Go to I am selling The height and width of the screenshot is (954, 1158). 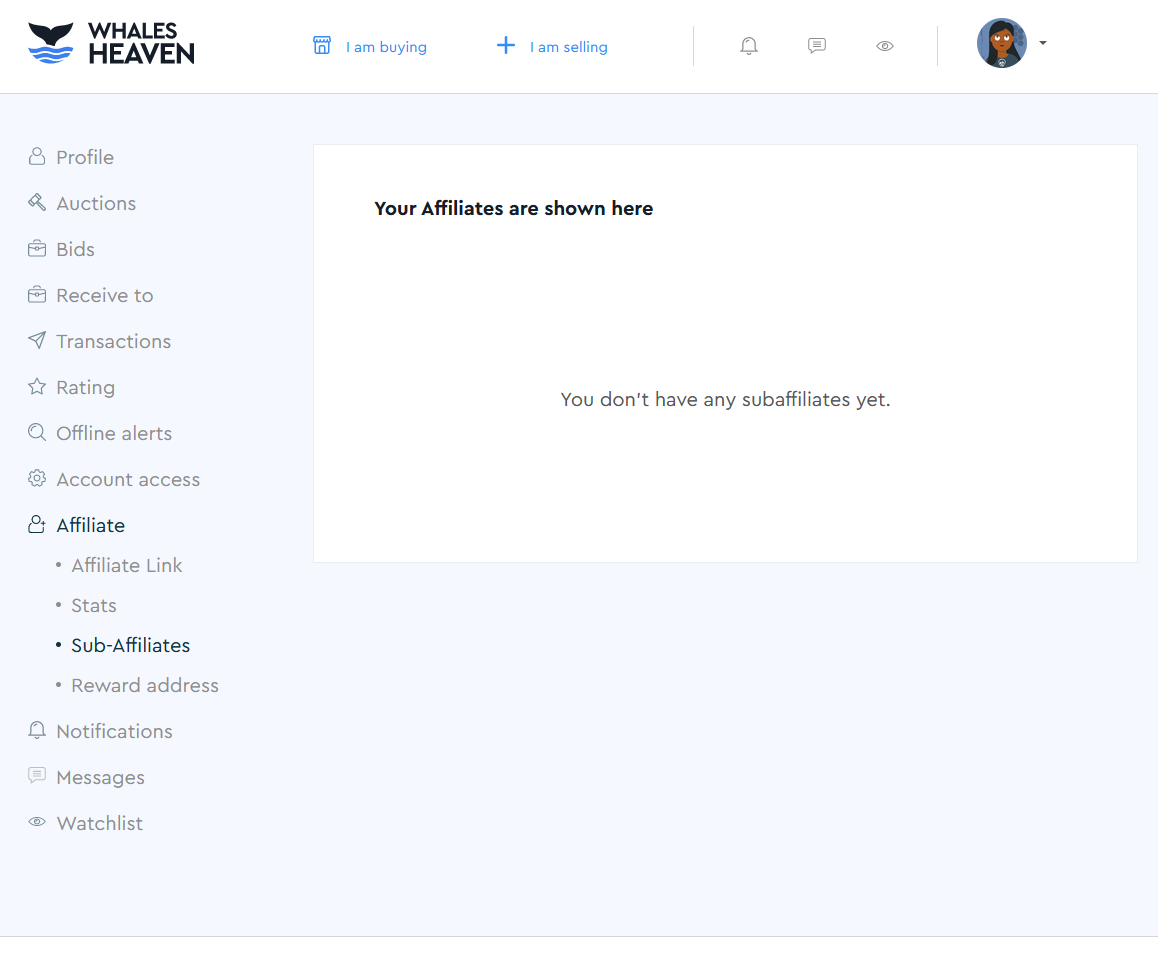(x=569, y=47)
